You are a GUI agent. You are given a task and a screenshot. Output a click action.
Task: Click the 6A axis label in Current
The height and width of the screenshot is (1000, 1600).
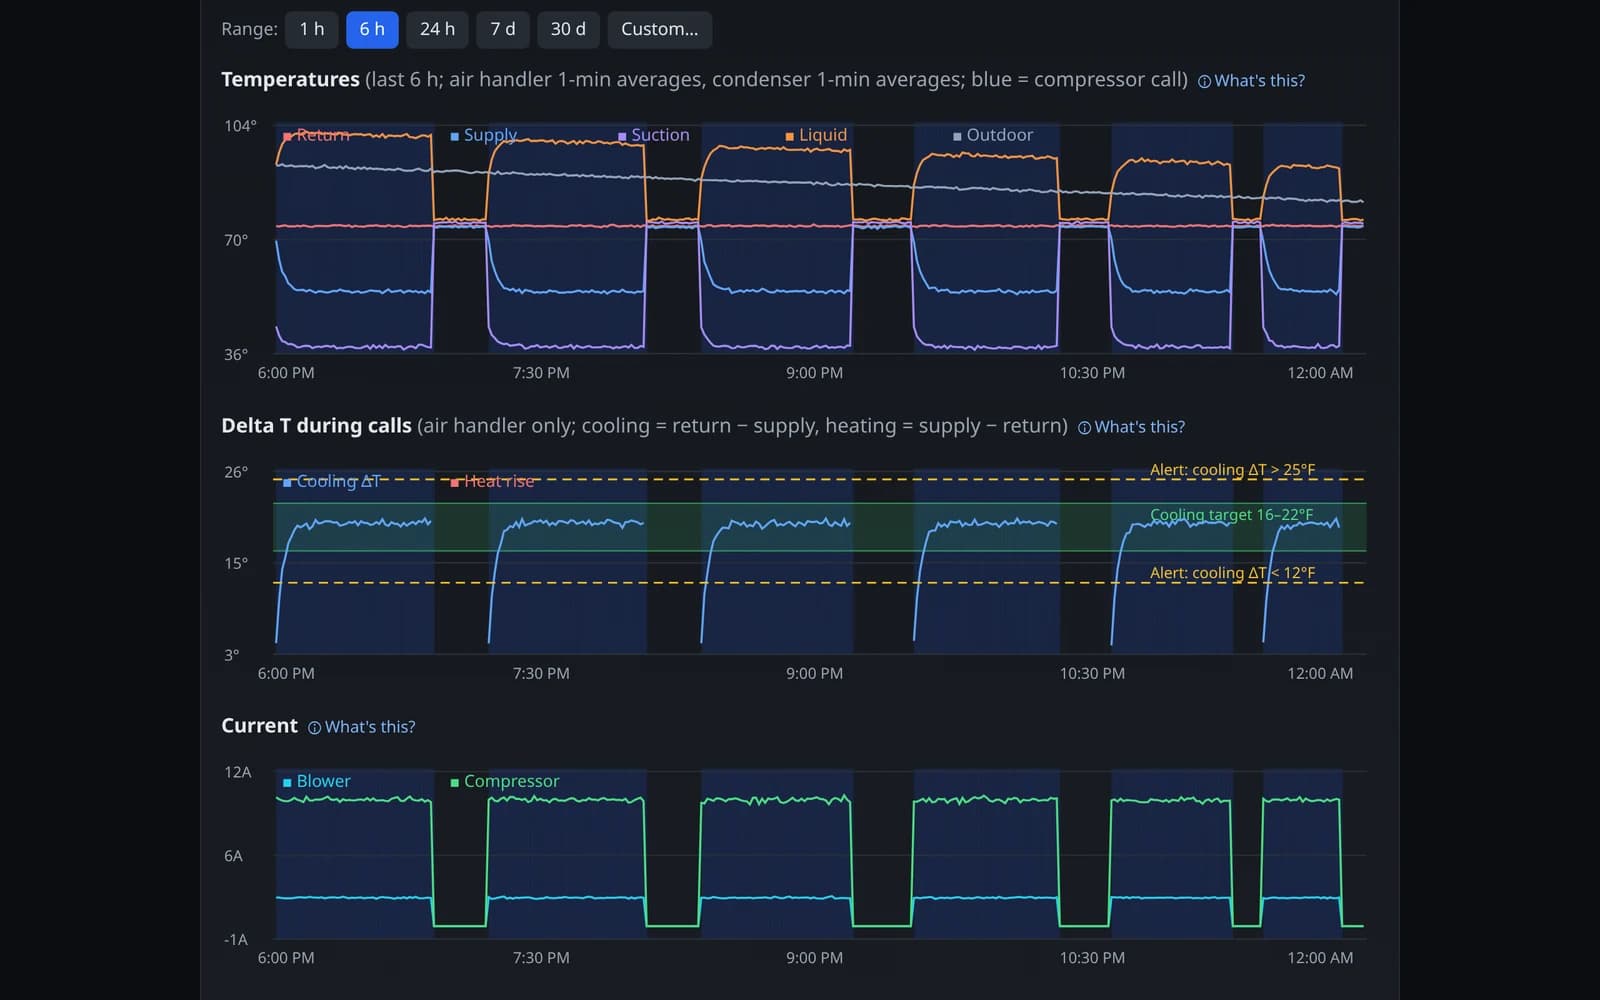coord(233,856)
